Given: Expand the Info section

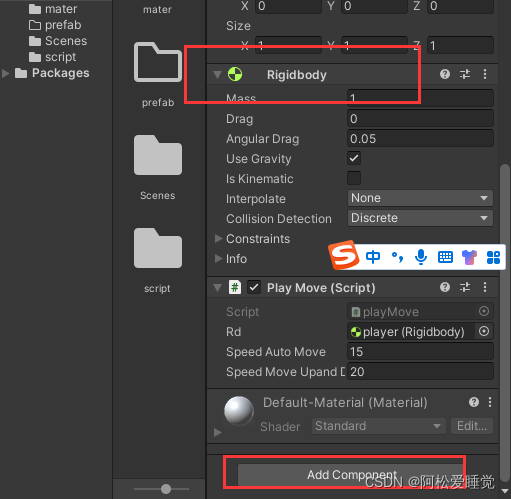Looking at the screenshot, I should coord(218,258).
